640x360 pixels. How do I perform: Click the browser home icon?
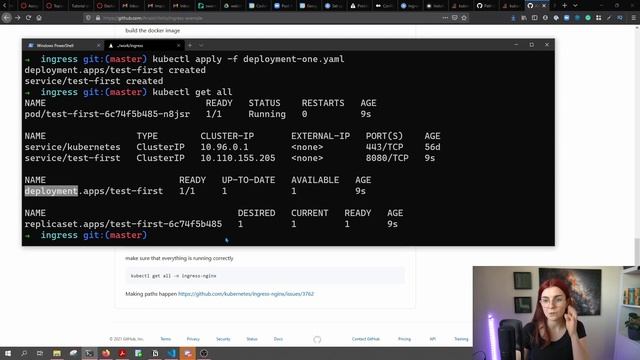coord(39,18)
